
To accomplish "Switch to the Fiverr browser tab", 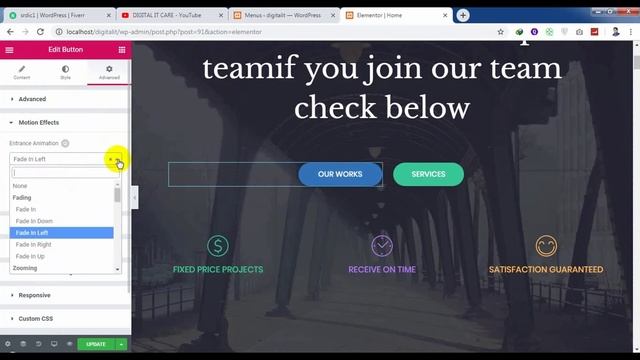I will [x=59, y=15].
